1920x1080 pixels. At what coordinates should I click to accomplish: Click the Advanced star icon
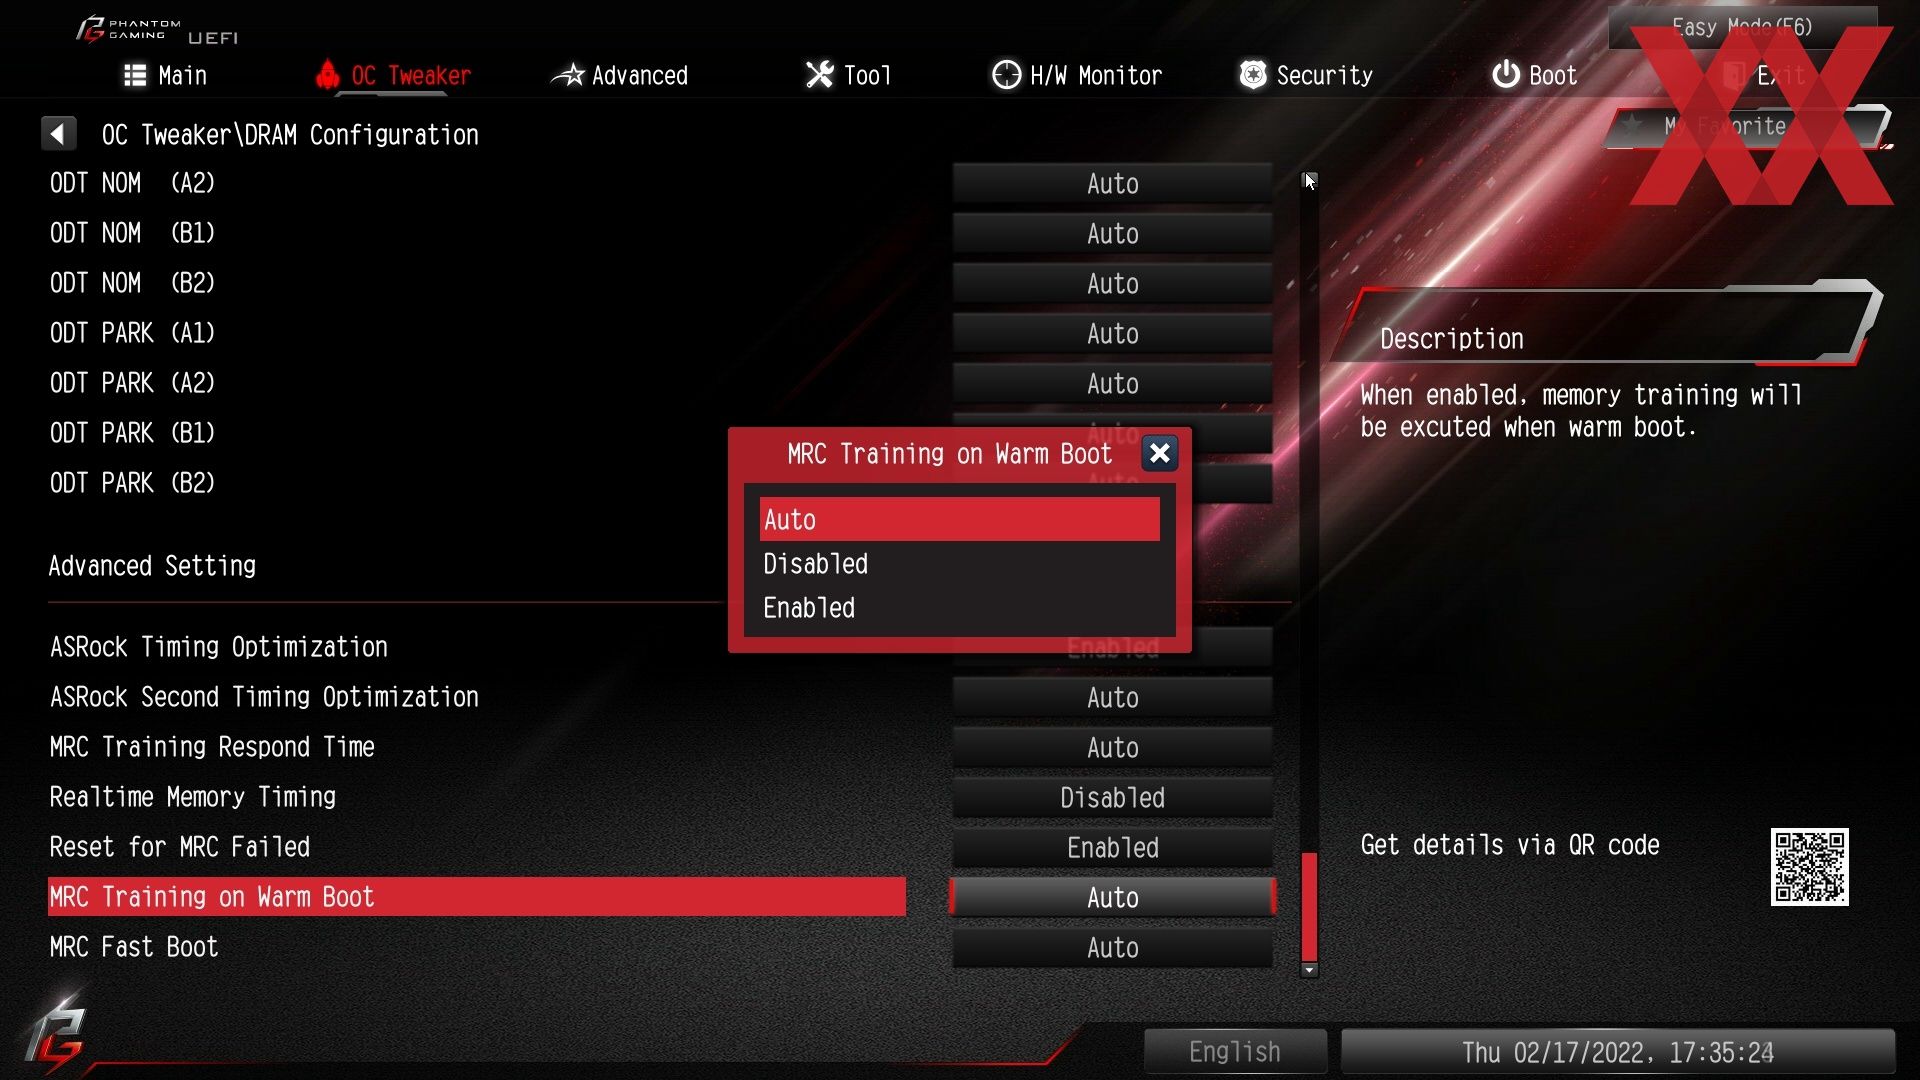coord(568,74)
